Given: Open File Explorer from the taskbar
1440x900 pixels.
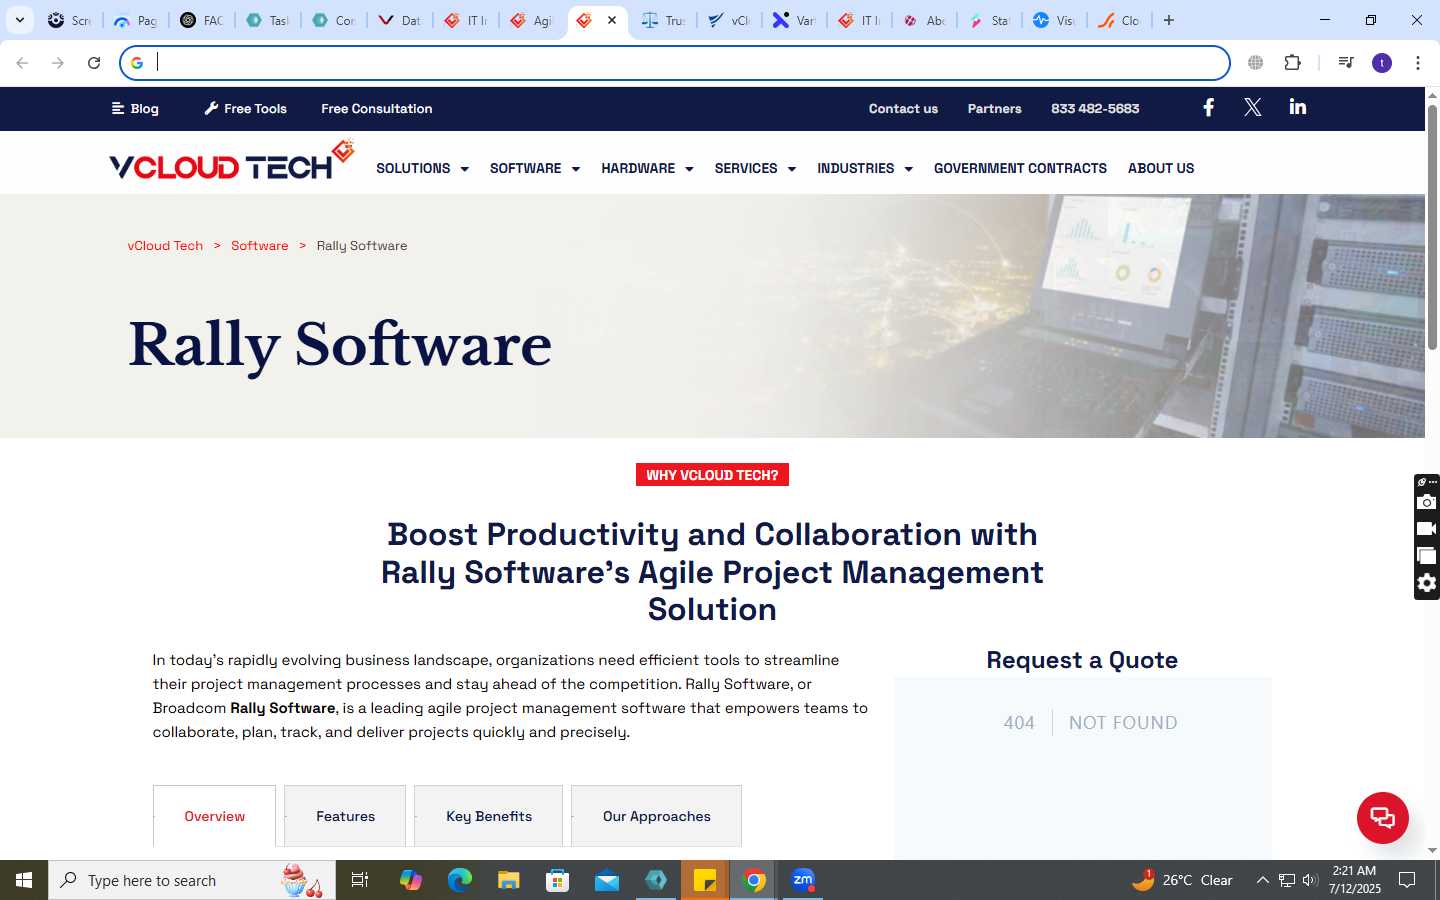Looking at the screenshot, I should (x=509, y=880).
